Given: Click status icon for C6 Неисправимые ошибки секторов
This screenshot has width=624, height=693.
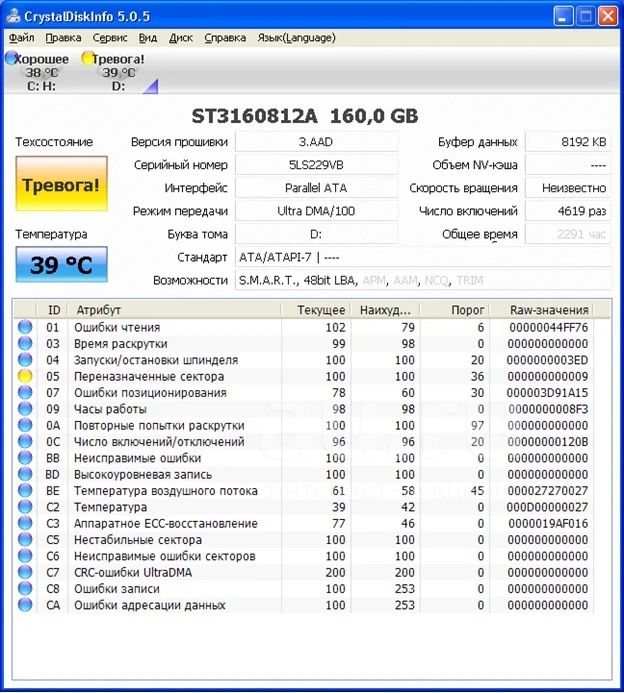Looking at the screenshot, I should (25, 556).
